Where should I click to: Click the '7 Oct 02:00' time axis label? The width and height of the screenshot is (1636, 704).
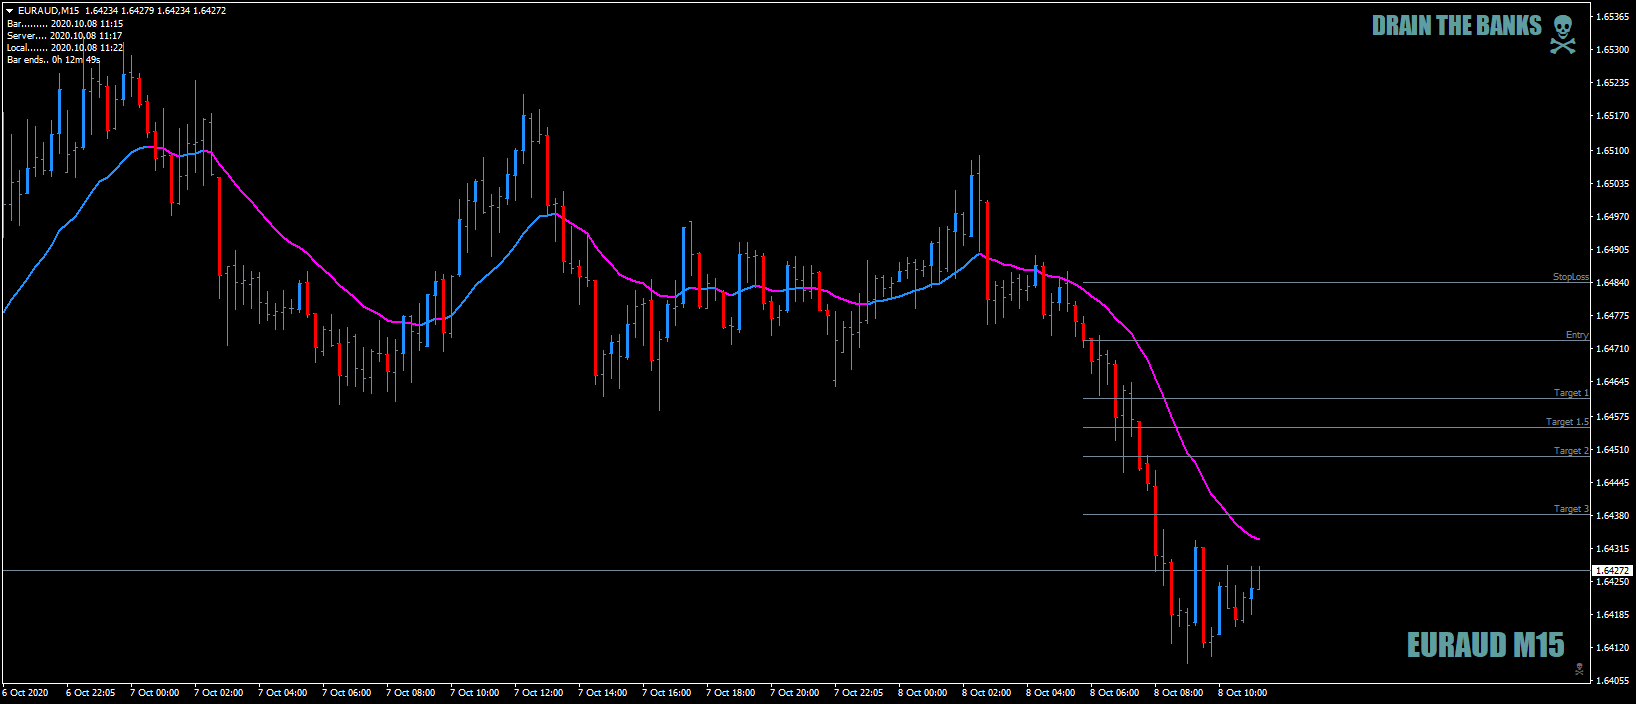tap(218, 693)
